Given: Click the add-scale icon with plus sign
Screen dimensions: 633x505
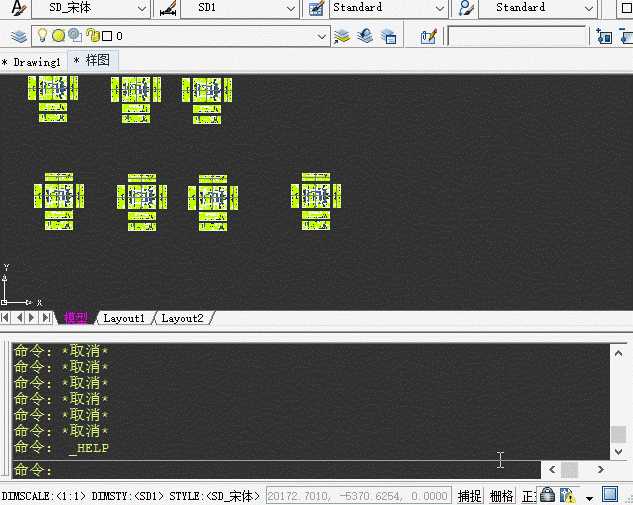Looking at the screenshot, I should click(604, 36).
